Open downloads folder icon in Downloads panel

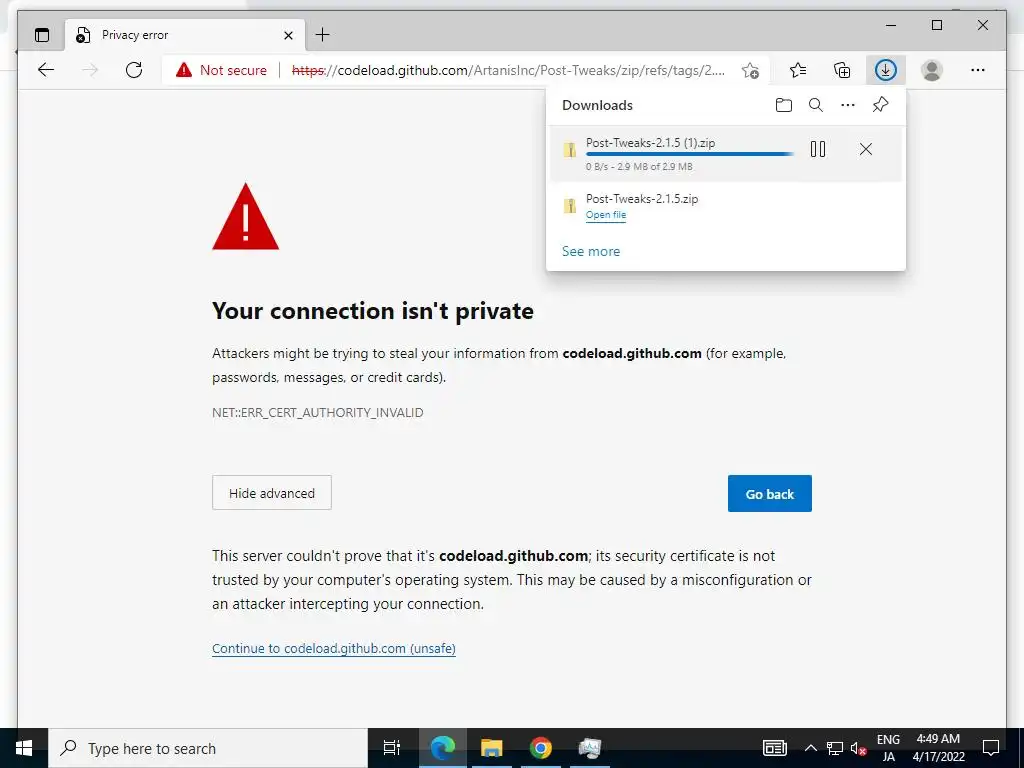pos(784,105)
